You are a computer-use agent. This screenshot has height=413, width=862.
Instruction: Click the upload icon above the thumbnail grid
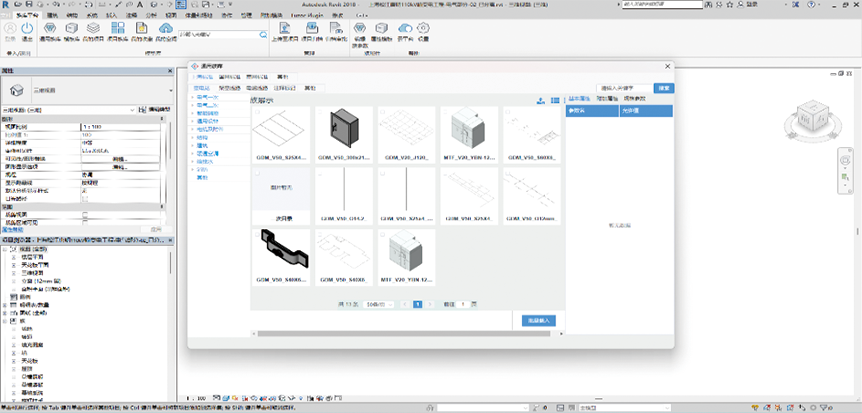point(541,100)
